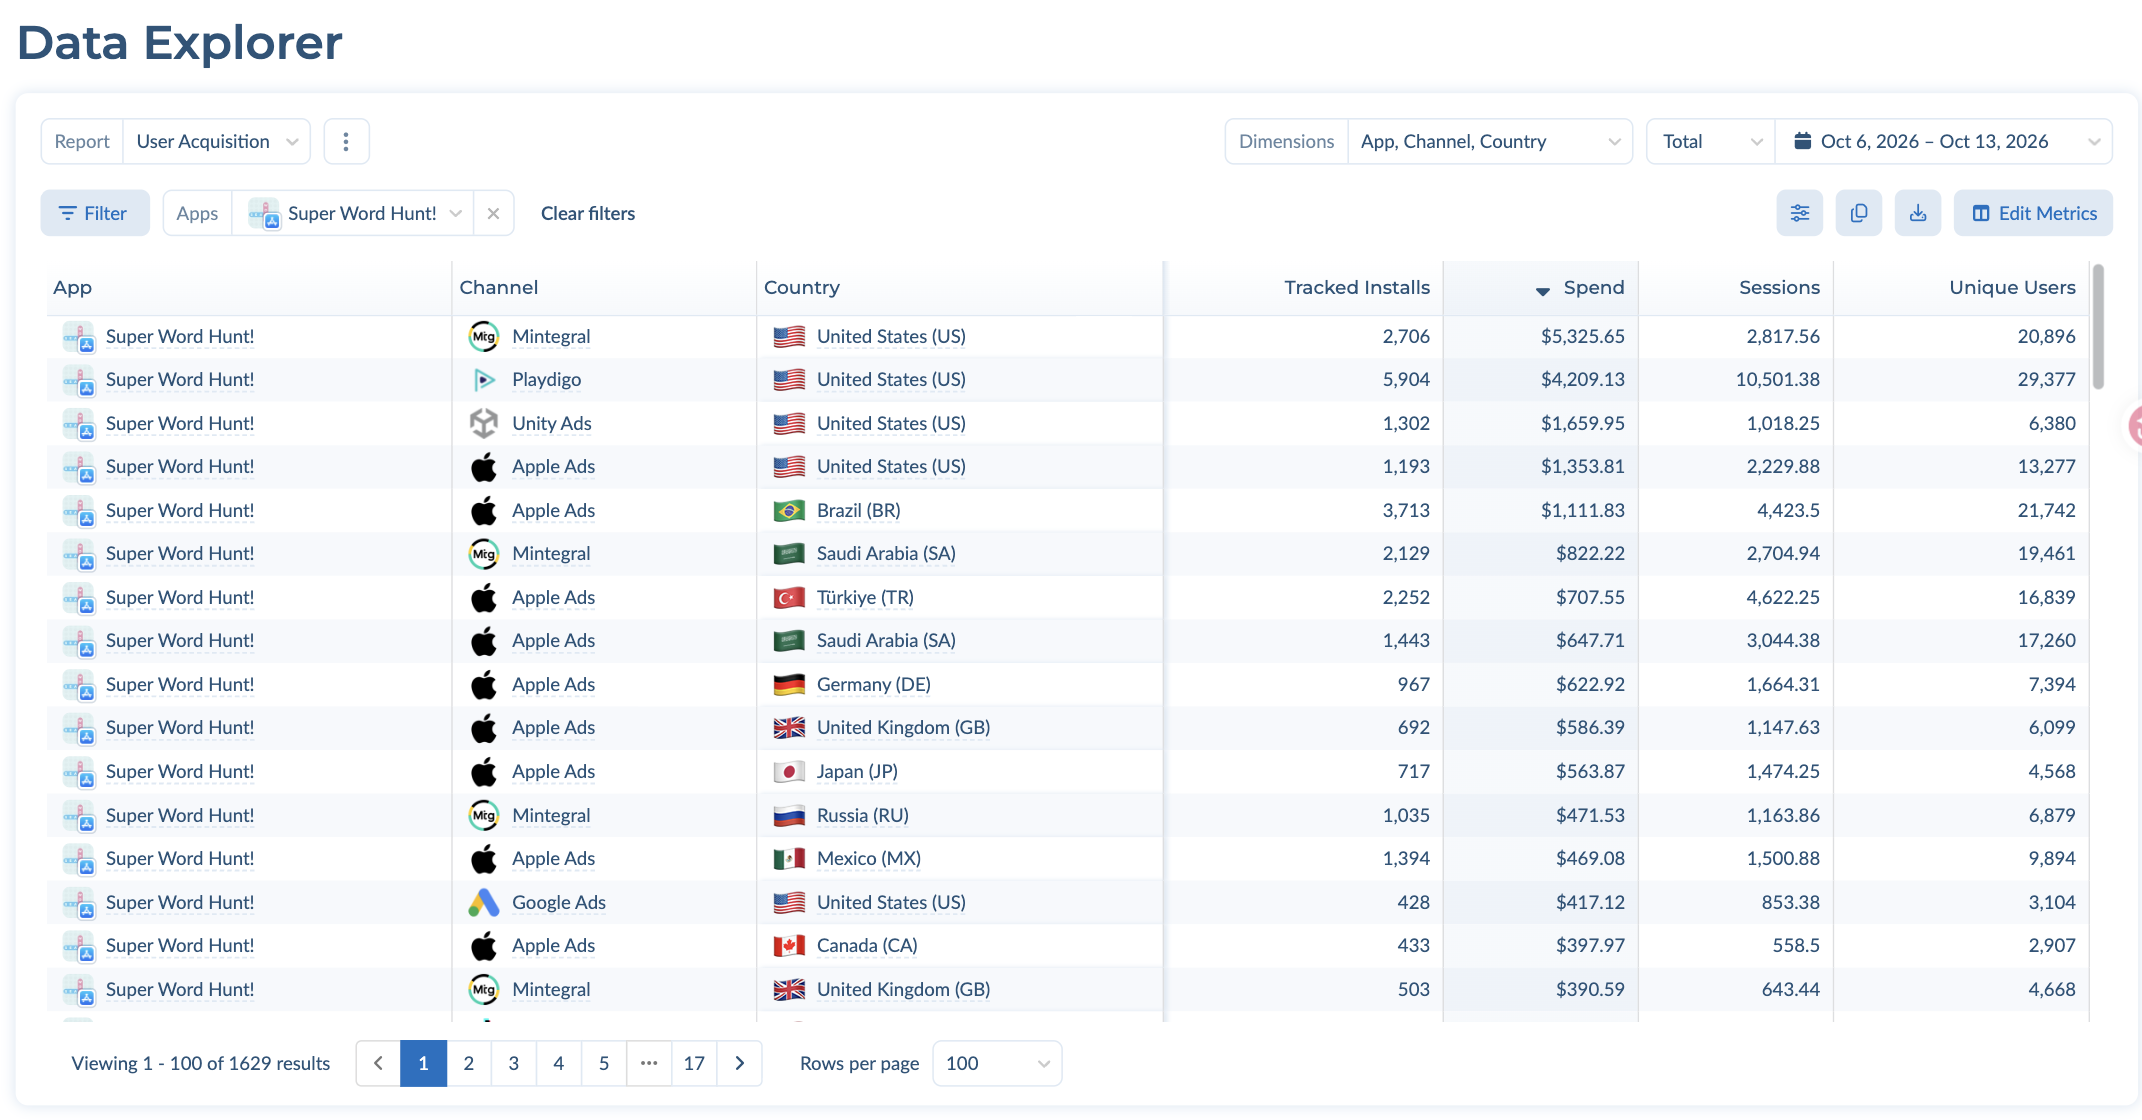The height and width of the screenshot is (1120, 2142).
Task: Click Apple logo in the Germany row
Action: pos(484,684)
